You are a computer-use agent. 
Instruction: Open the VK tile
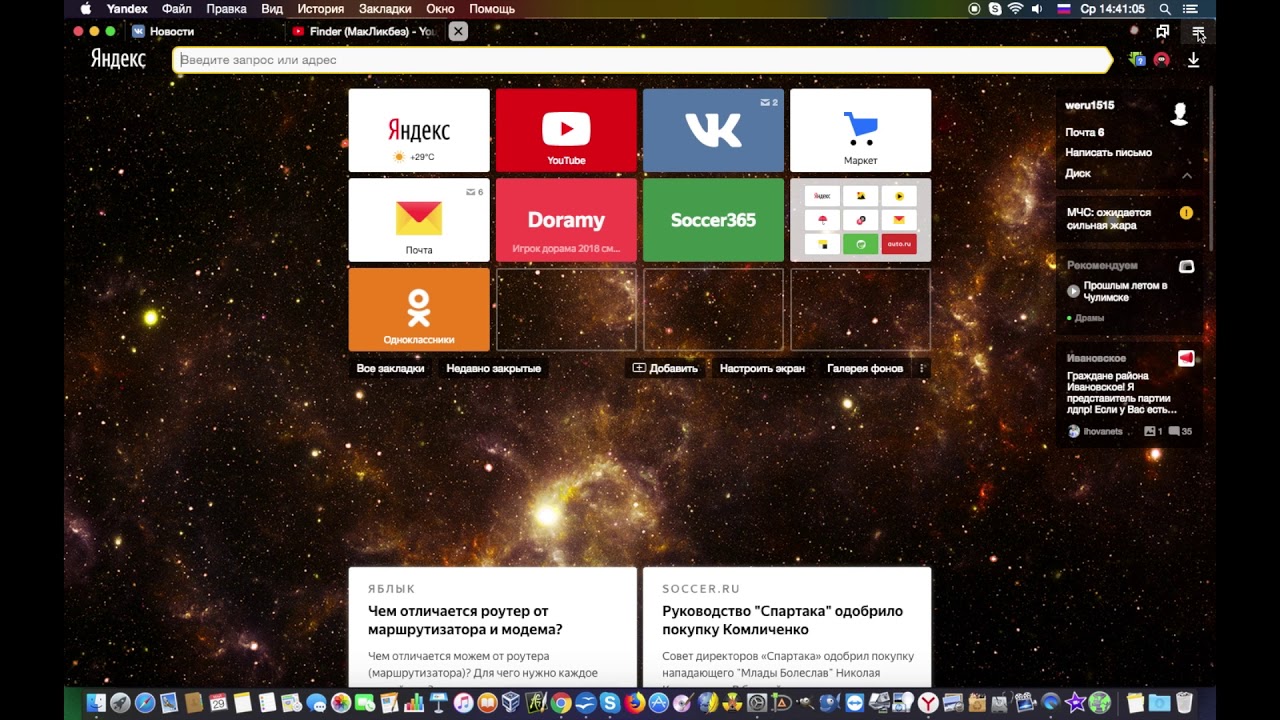(x=713, y=130)
